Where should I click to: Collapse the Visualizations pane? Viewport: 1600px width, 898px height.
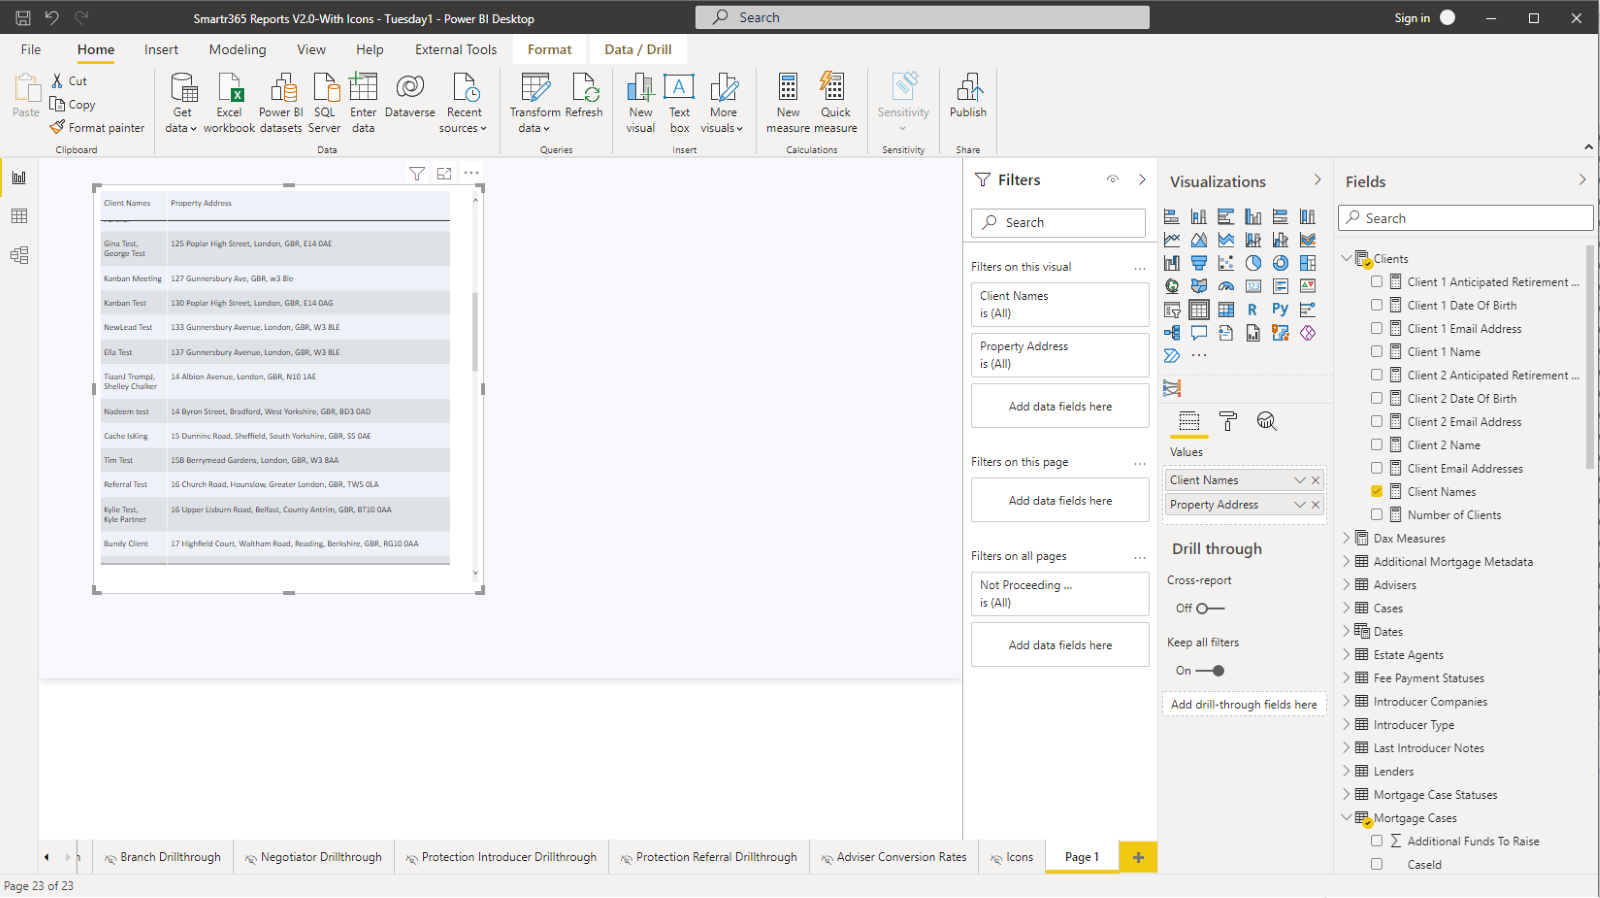(1317, 180)
